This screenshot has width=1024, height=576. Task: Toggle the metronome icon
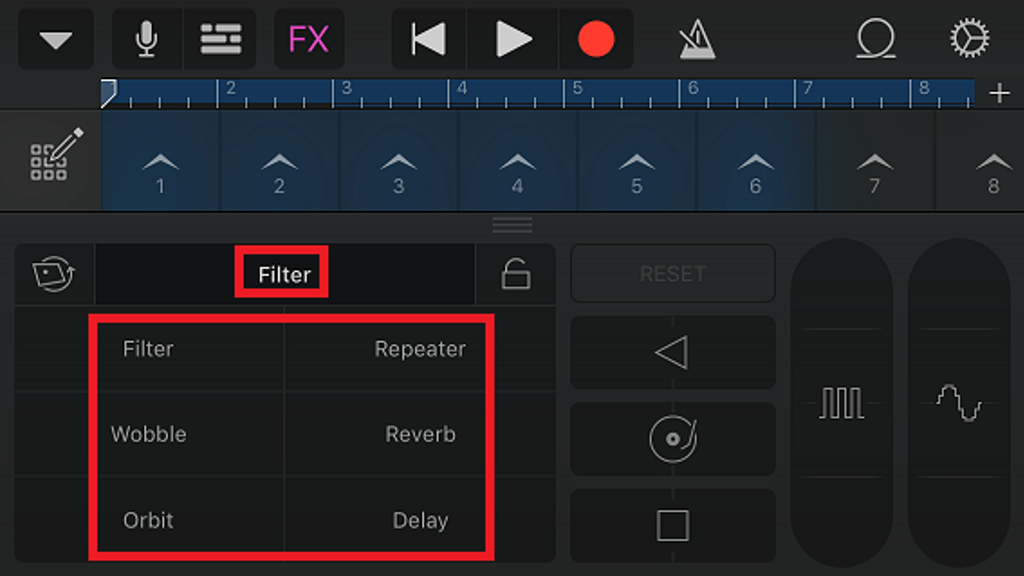[697, 39]
